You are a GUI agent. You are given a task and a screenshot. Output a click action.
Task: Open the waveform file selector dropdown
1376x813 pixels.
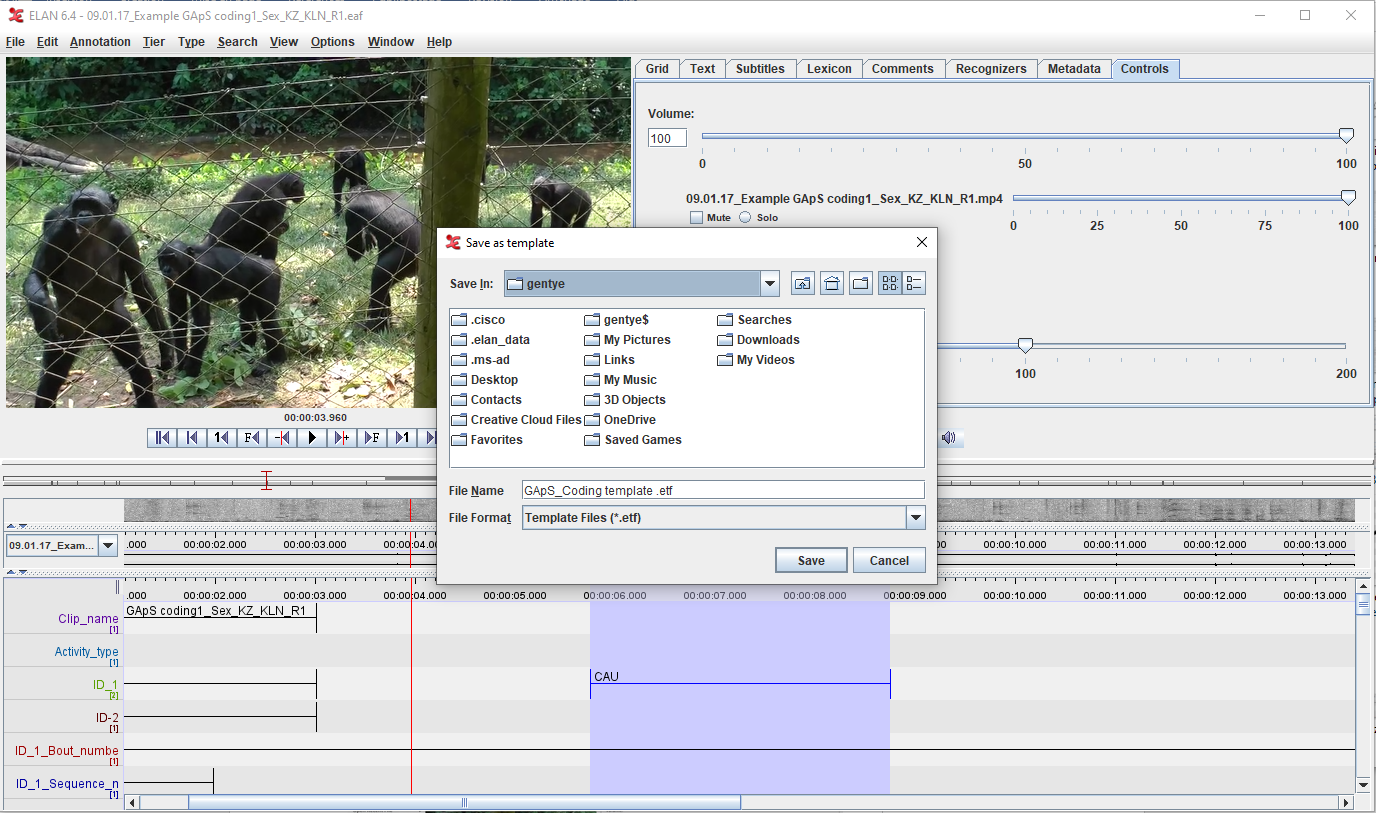pyautogui.click(x=107, y=546)
